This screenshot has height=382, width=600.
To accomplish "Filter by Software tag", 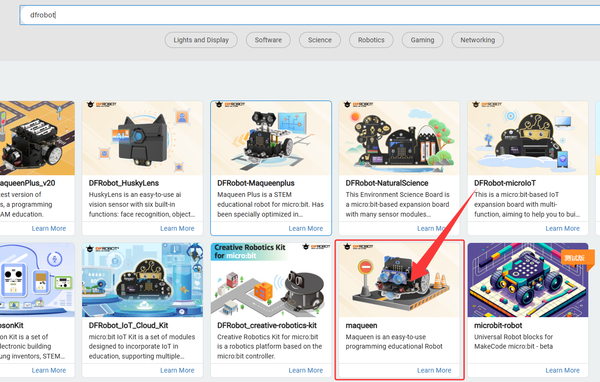I will (x=268, y=40).
